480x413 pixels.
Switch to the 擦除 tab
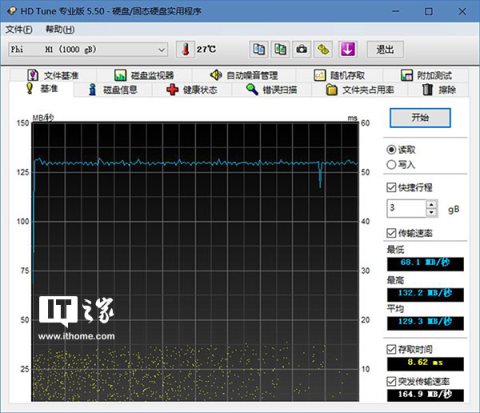pyautogui.click(x=439, y=90)
